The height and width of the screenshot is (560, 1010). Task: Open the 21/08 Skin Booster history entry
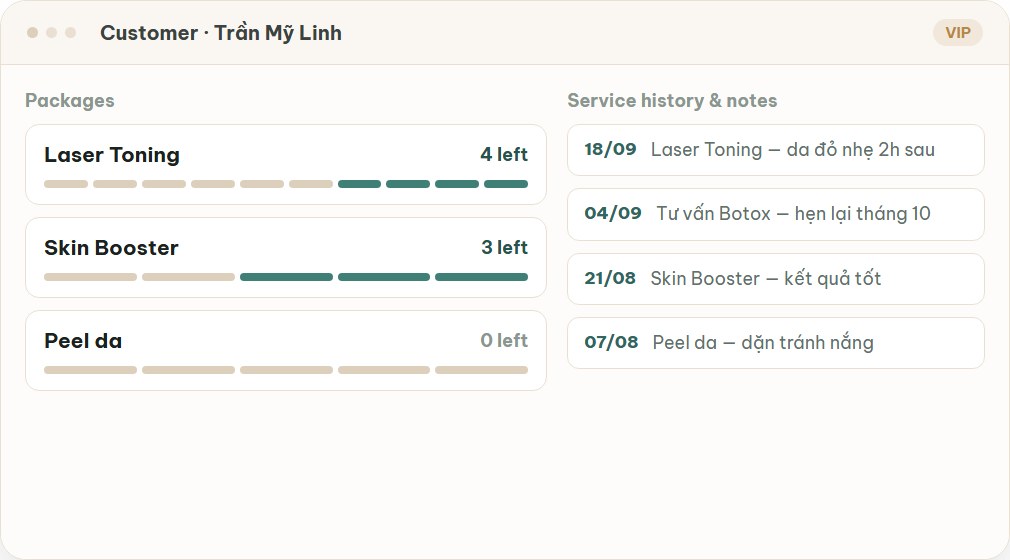click(776, 278)
